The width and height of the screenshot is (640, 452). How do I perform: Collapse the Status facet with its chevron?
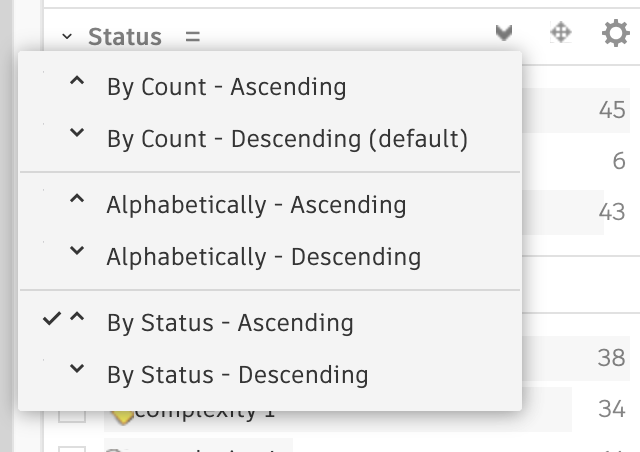[67, 37]
